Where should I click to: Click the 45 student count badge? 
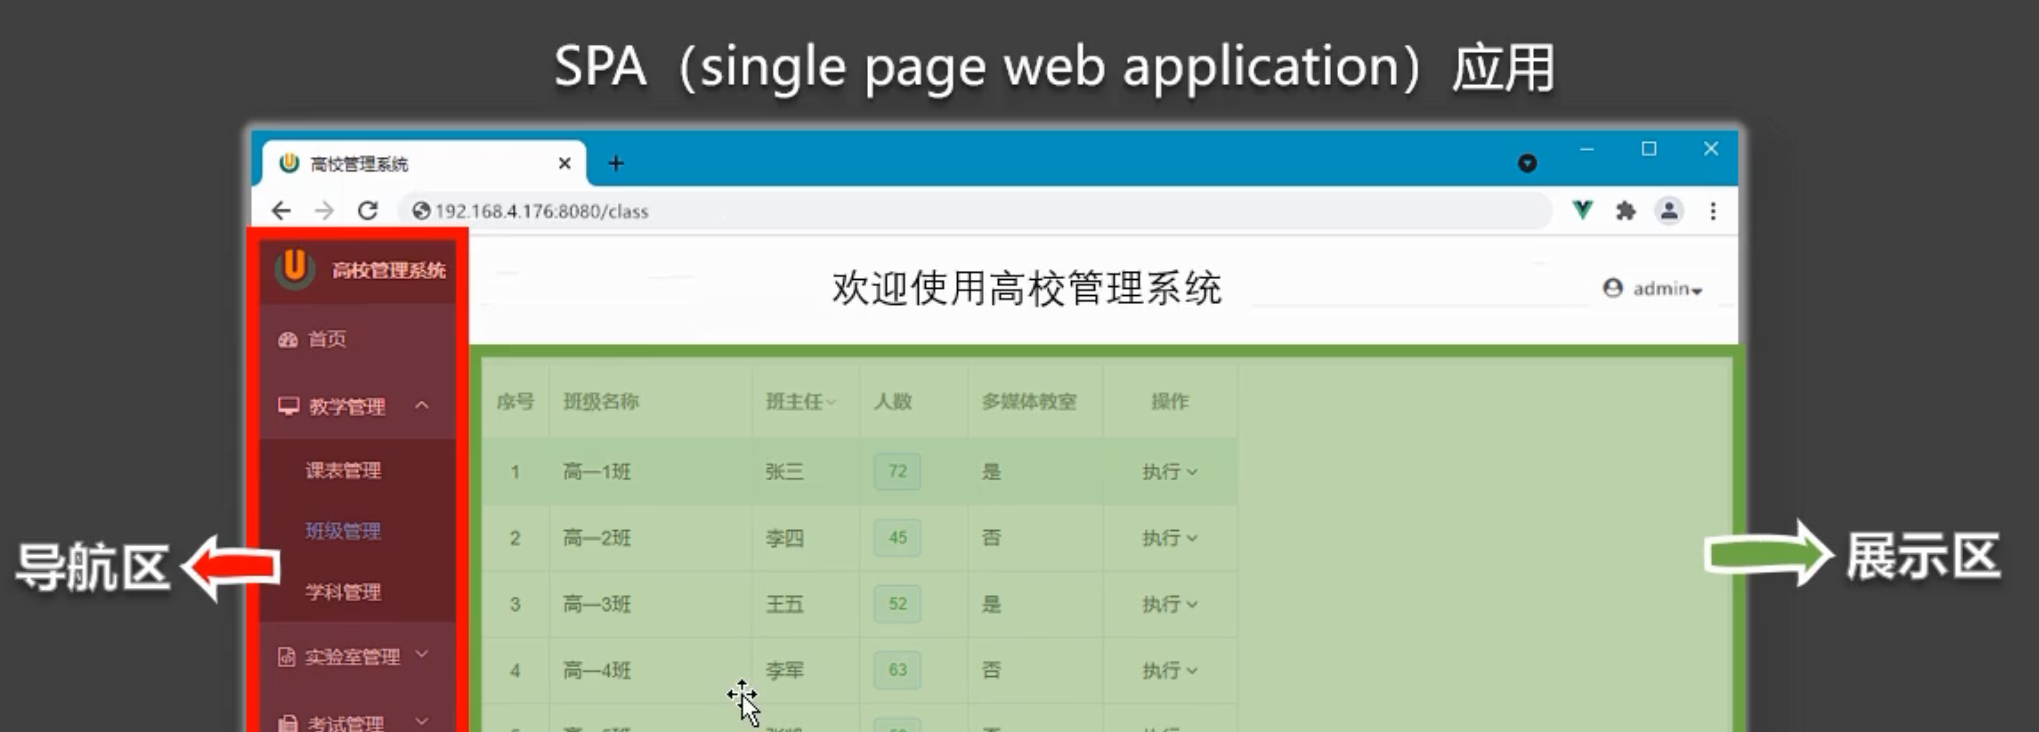click(897, 538)
